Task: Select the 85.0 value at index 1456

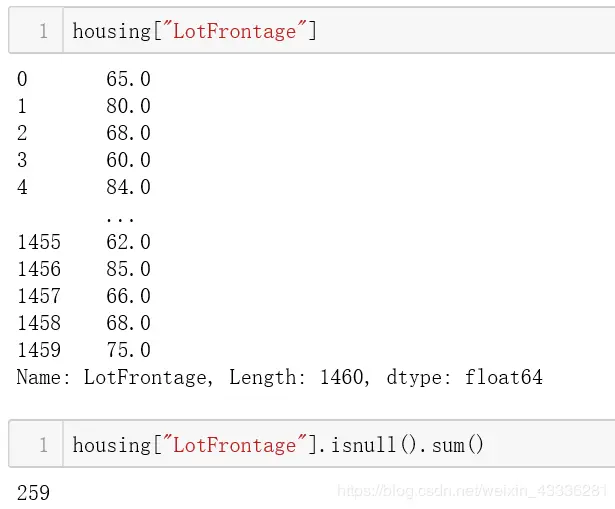Action: pyautogui.click(x=128, y=269)
